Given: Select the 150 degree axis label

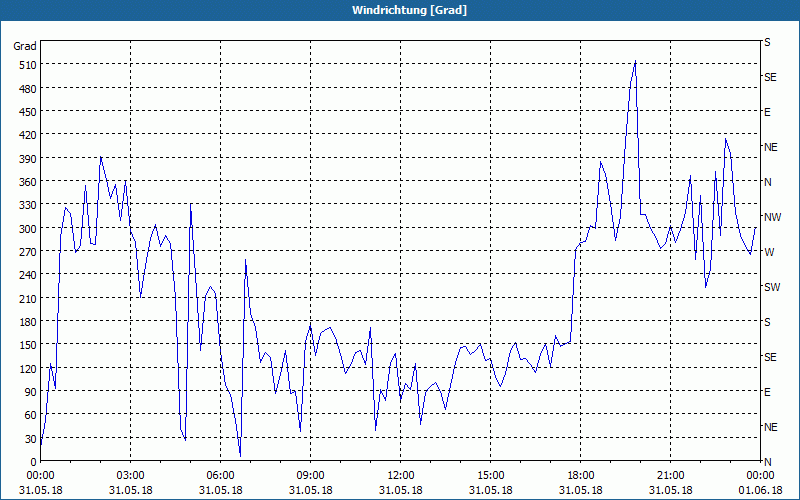Looking at the screenshot, I should click(28, 345).
